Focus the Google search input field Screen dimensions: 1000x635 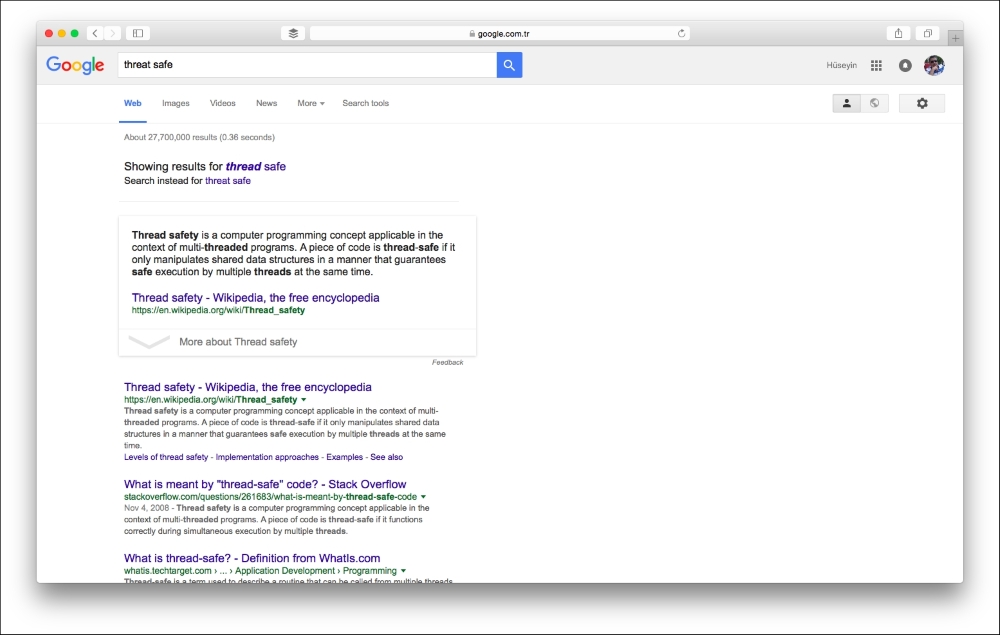(307, 64)
